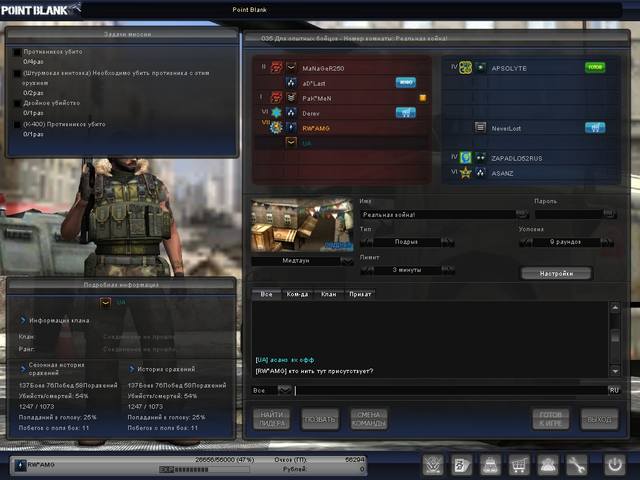Click the chat scrollbar down arrow
640x480 pixels.
tap(615, 371)
